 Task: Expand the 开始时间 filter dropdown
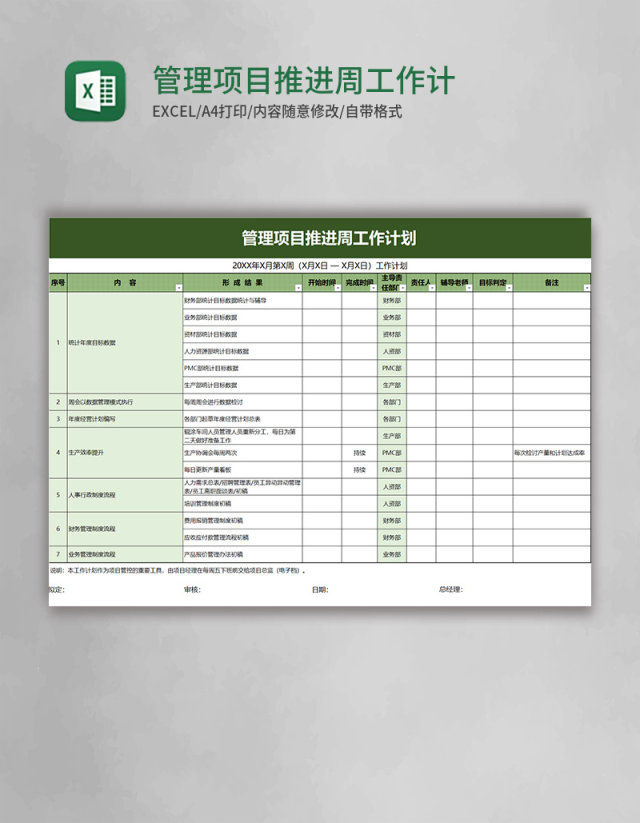(337, 287)
